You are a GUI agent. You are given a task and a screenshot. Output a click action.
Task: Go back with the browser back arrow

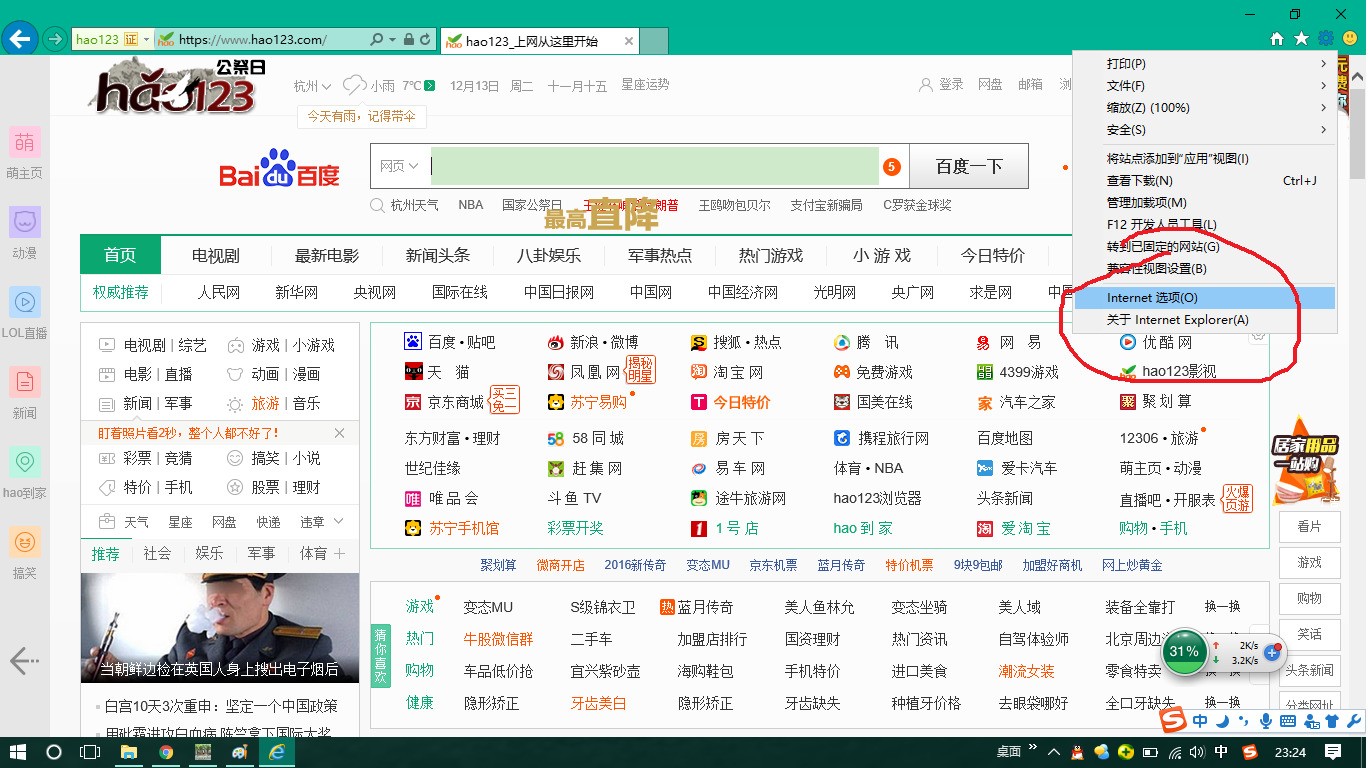20,40
